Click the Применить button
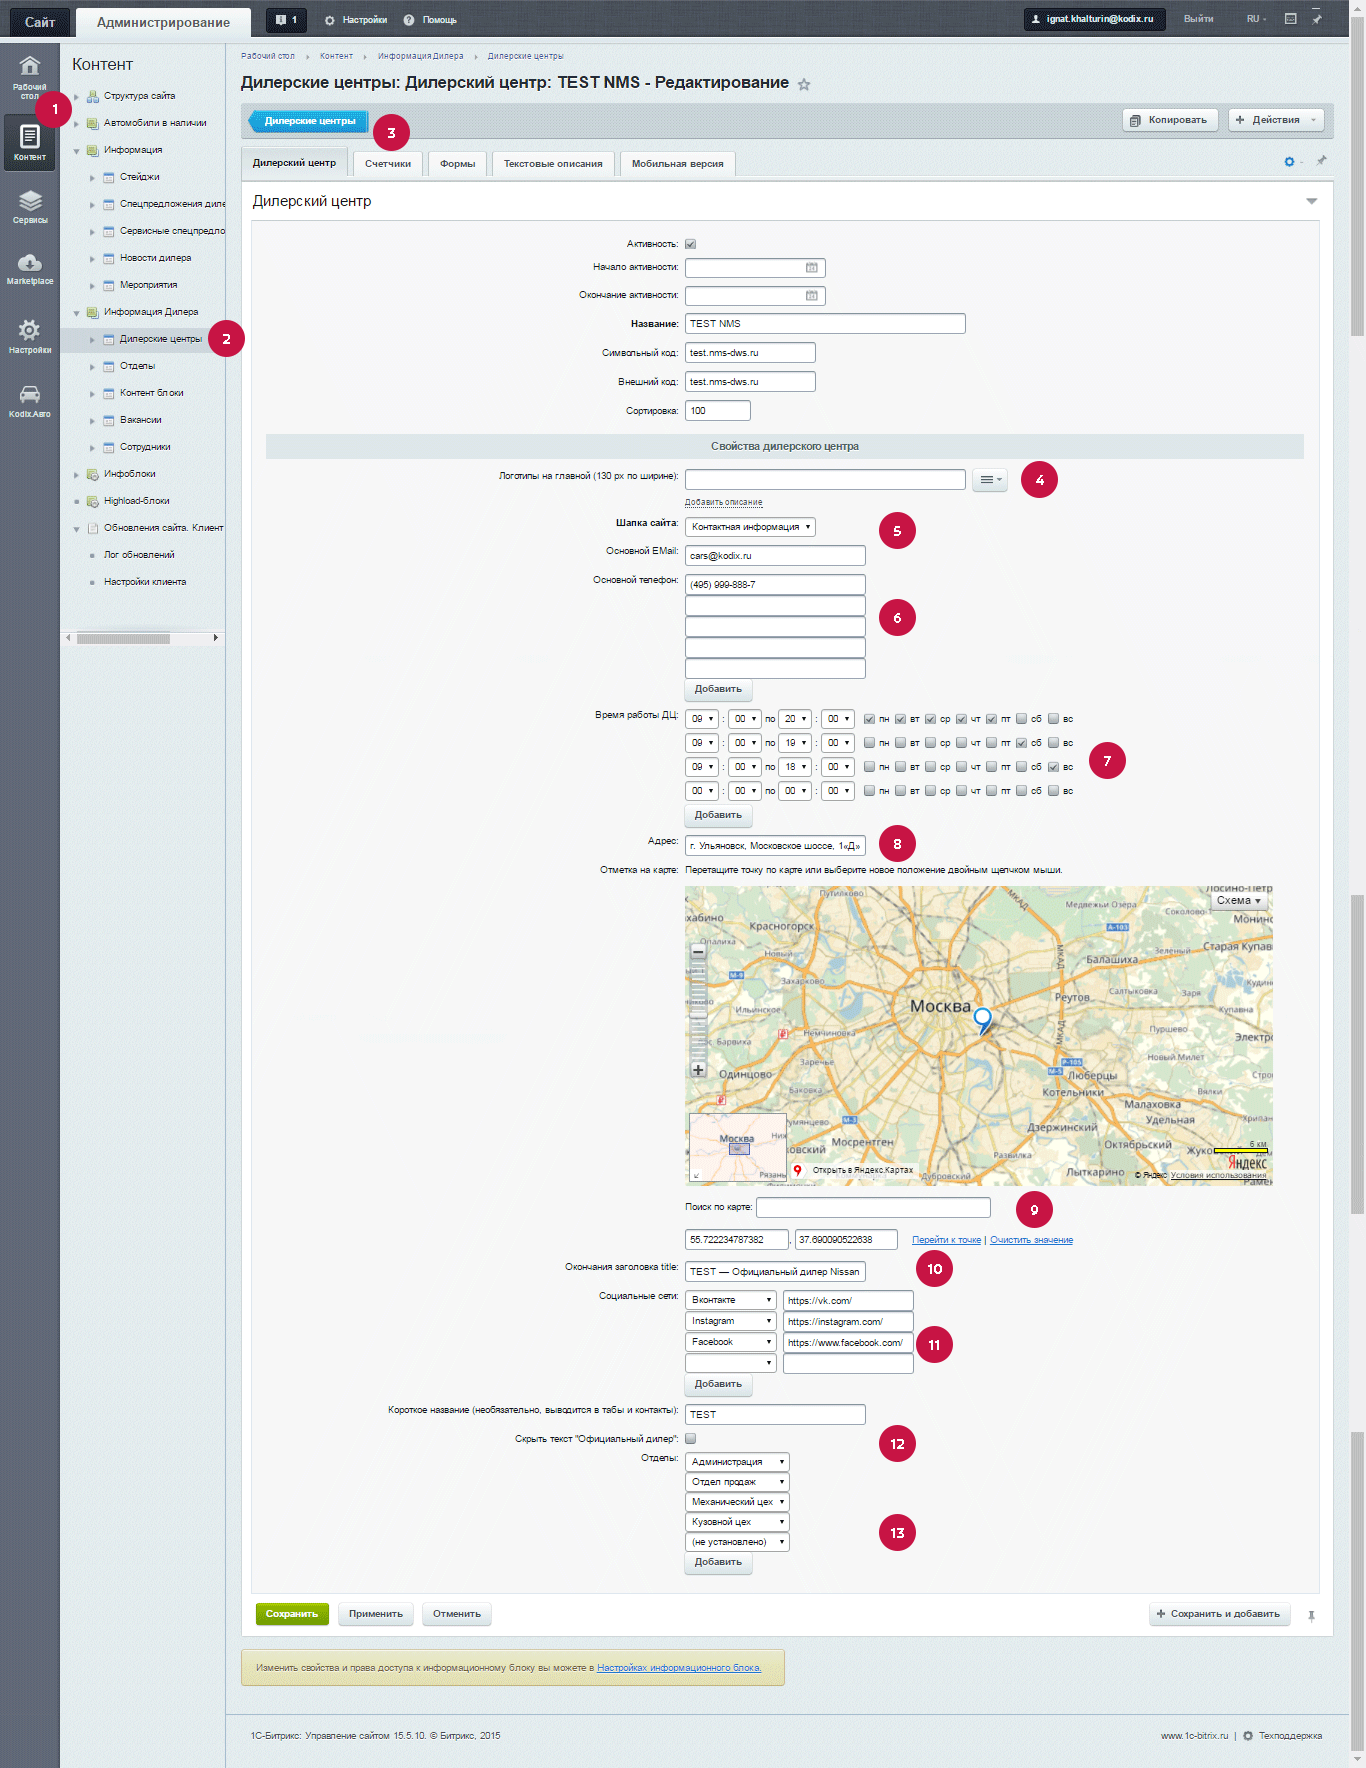The width and height of the screenshot is (1366, 1768). 376,1614
